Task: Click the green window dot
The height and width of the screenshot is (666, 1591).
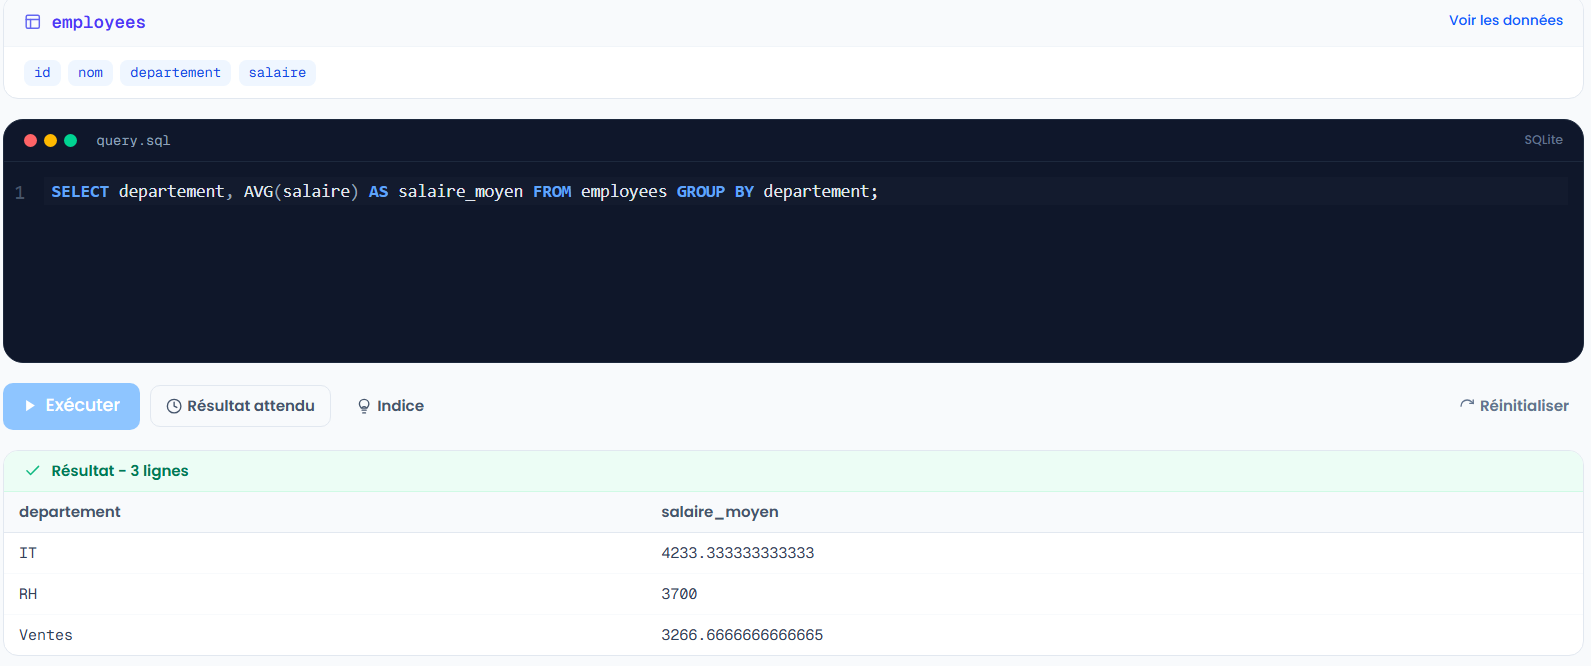Action: click(x=71, y=141)
